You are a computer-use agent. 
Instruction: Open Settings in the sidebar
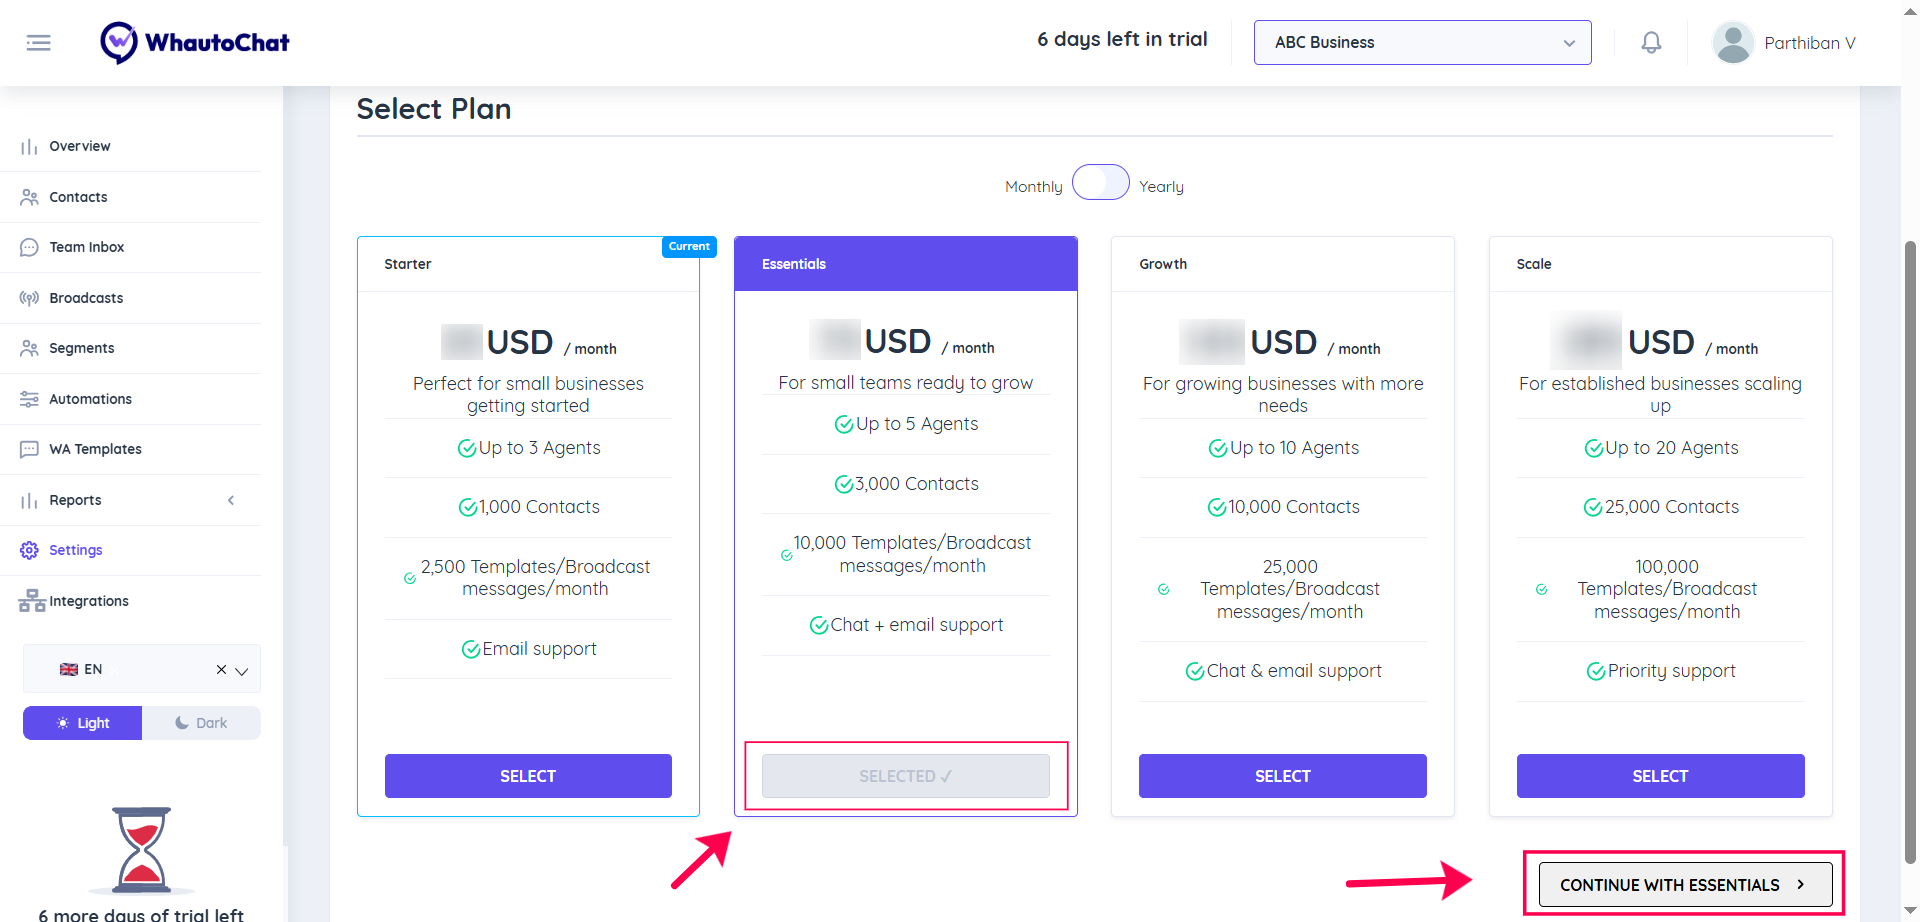tap(76, 550)
